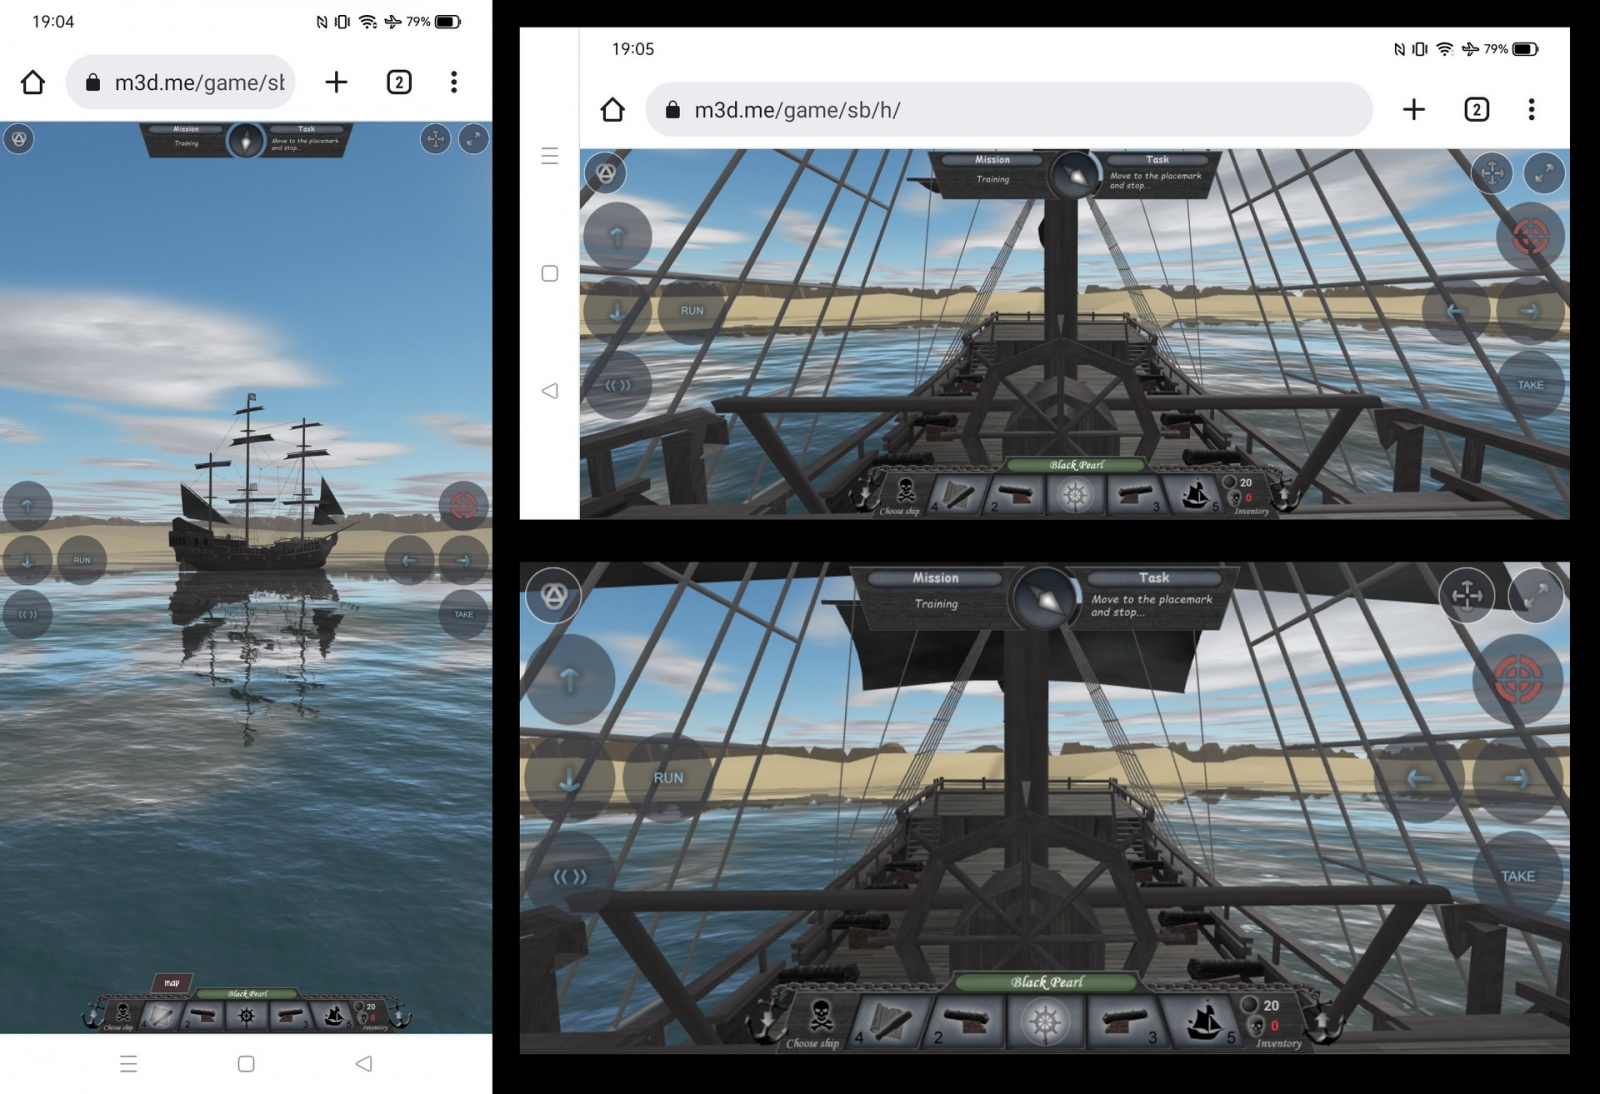
Task: Tap the red target fire button in portrait game
Action: click(x=463, y=506)
